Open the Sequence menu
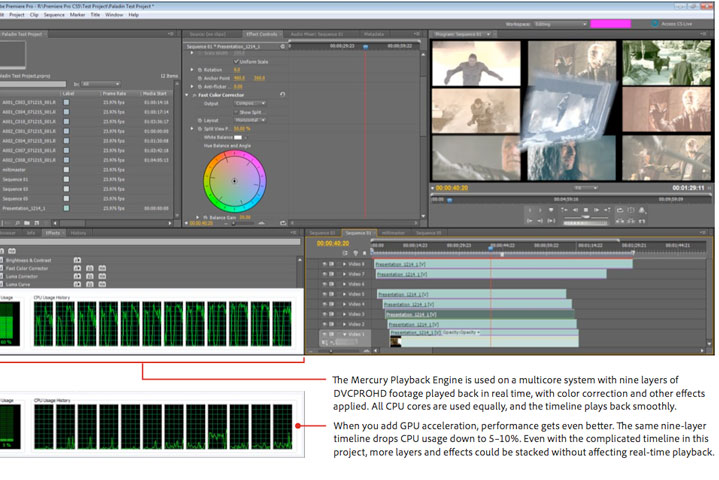This screenshot has width=719, height=480. pyautogui.click(x=54, y=15)
